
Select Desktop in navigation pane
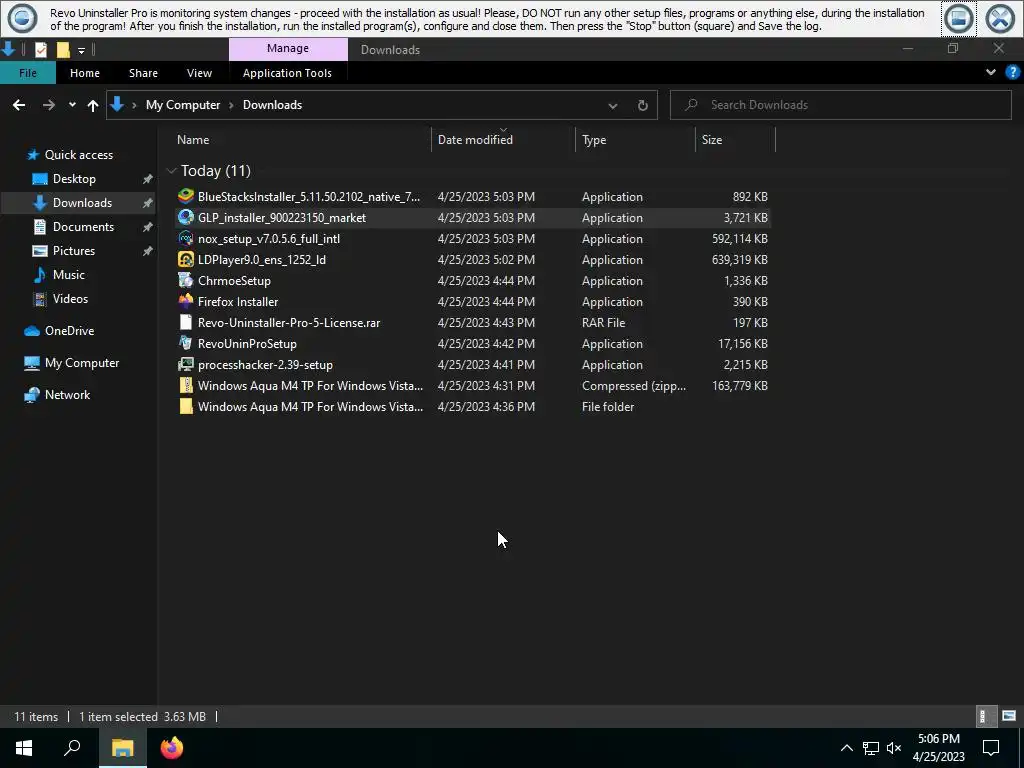click(x=74, y=179)
